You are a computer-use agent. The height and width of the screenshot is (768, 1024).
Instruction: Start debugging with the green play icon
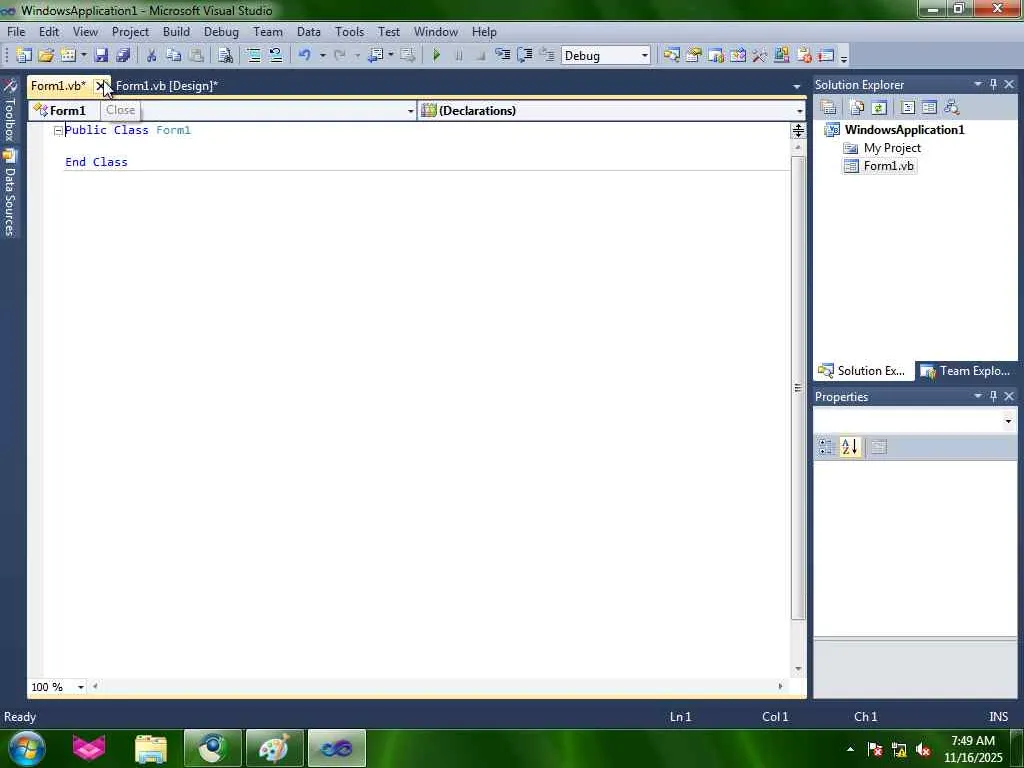tap(436, 56)
